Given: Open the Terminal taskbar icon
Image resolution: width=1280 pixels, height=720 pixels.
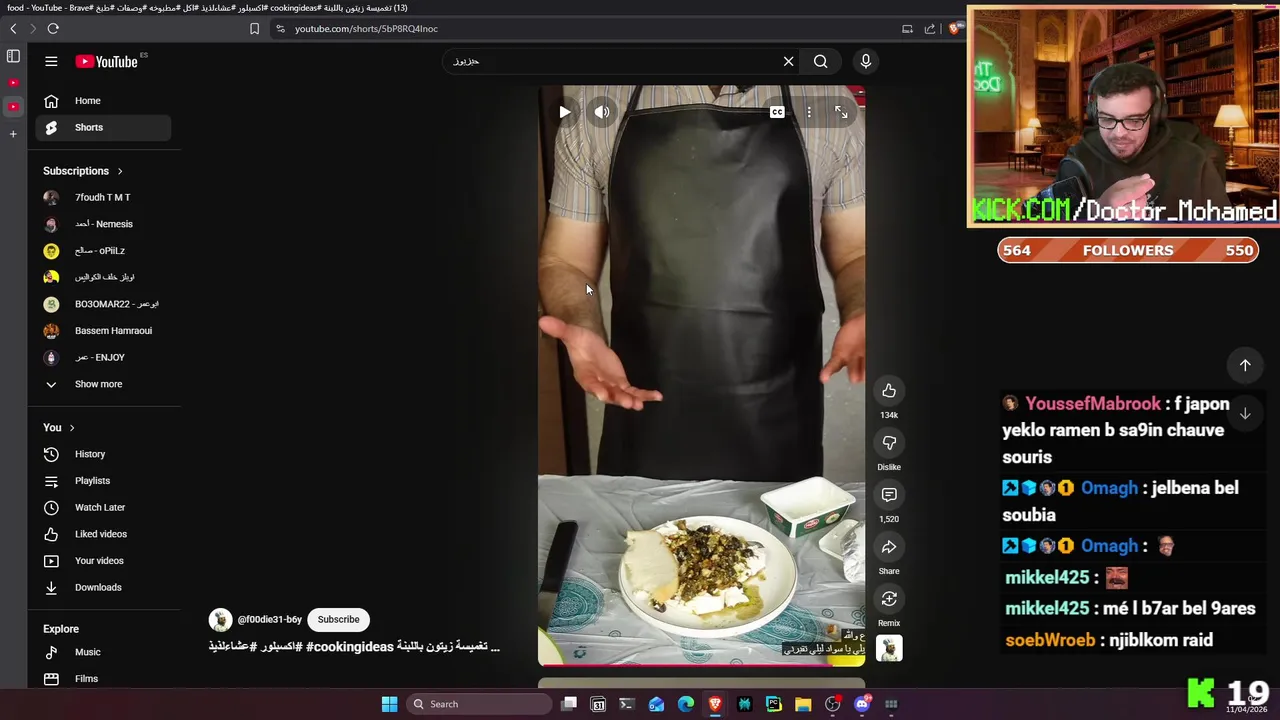Looking at the screenshot, I should pyautogui.click(x=627, y=704).
